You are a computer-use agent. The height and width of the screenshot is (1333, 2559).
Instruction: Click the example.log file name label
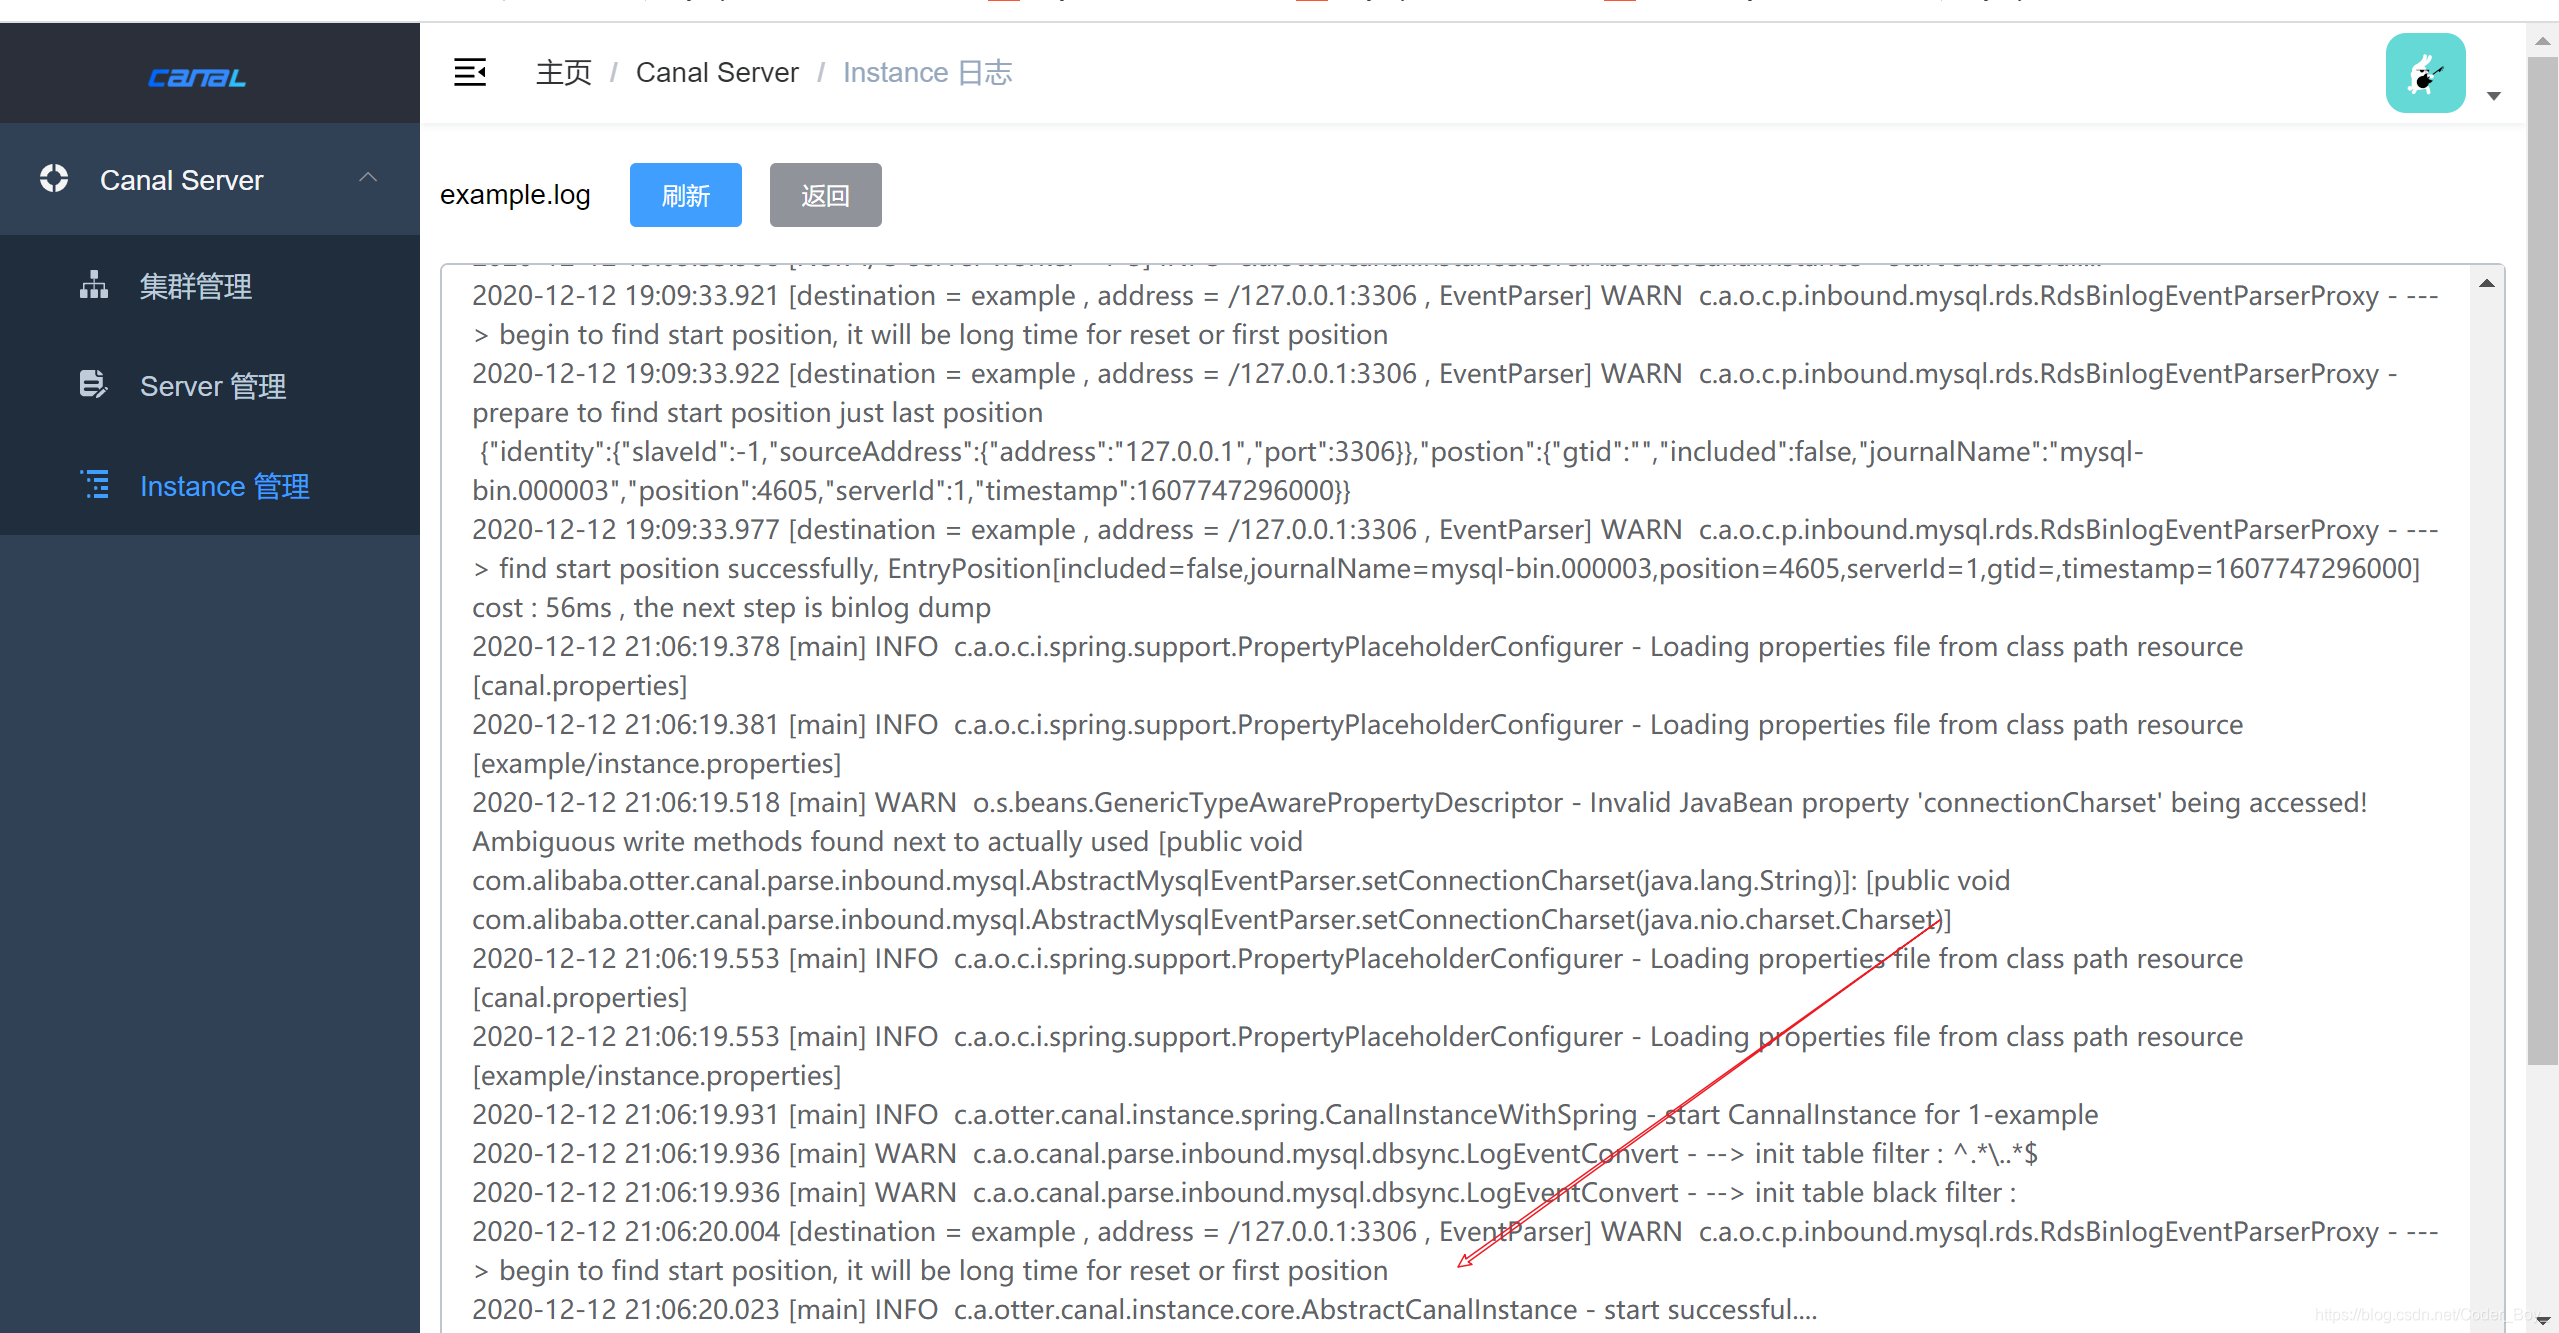pos(515,195)
